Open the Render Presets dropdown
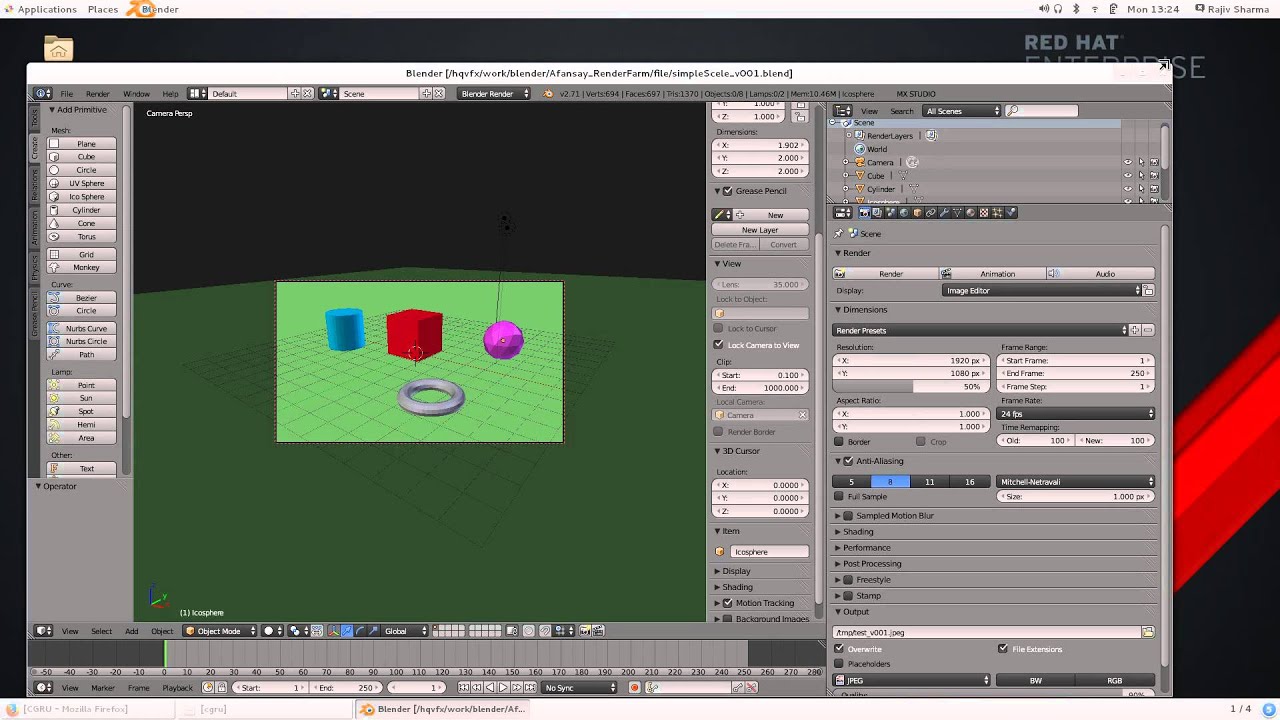 [980, 330]
